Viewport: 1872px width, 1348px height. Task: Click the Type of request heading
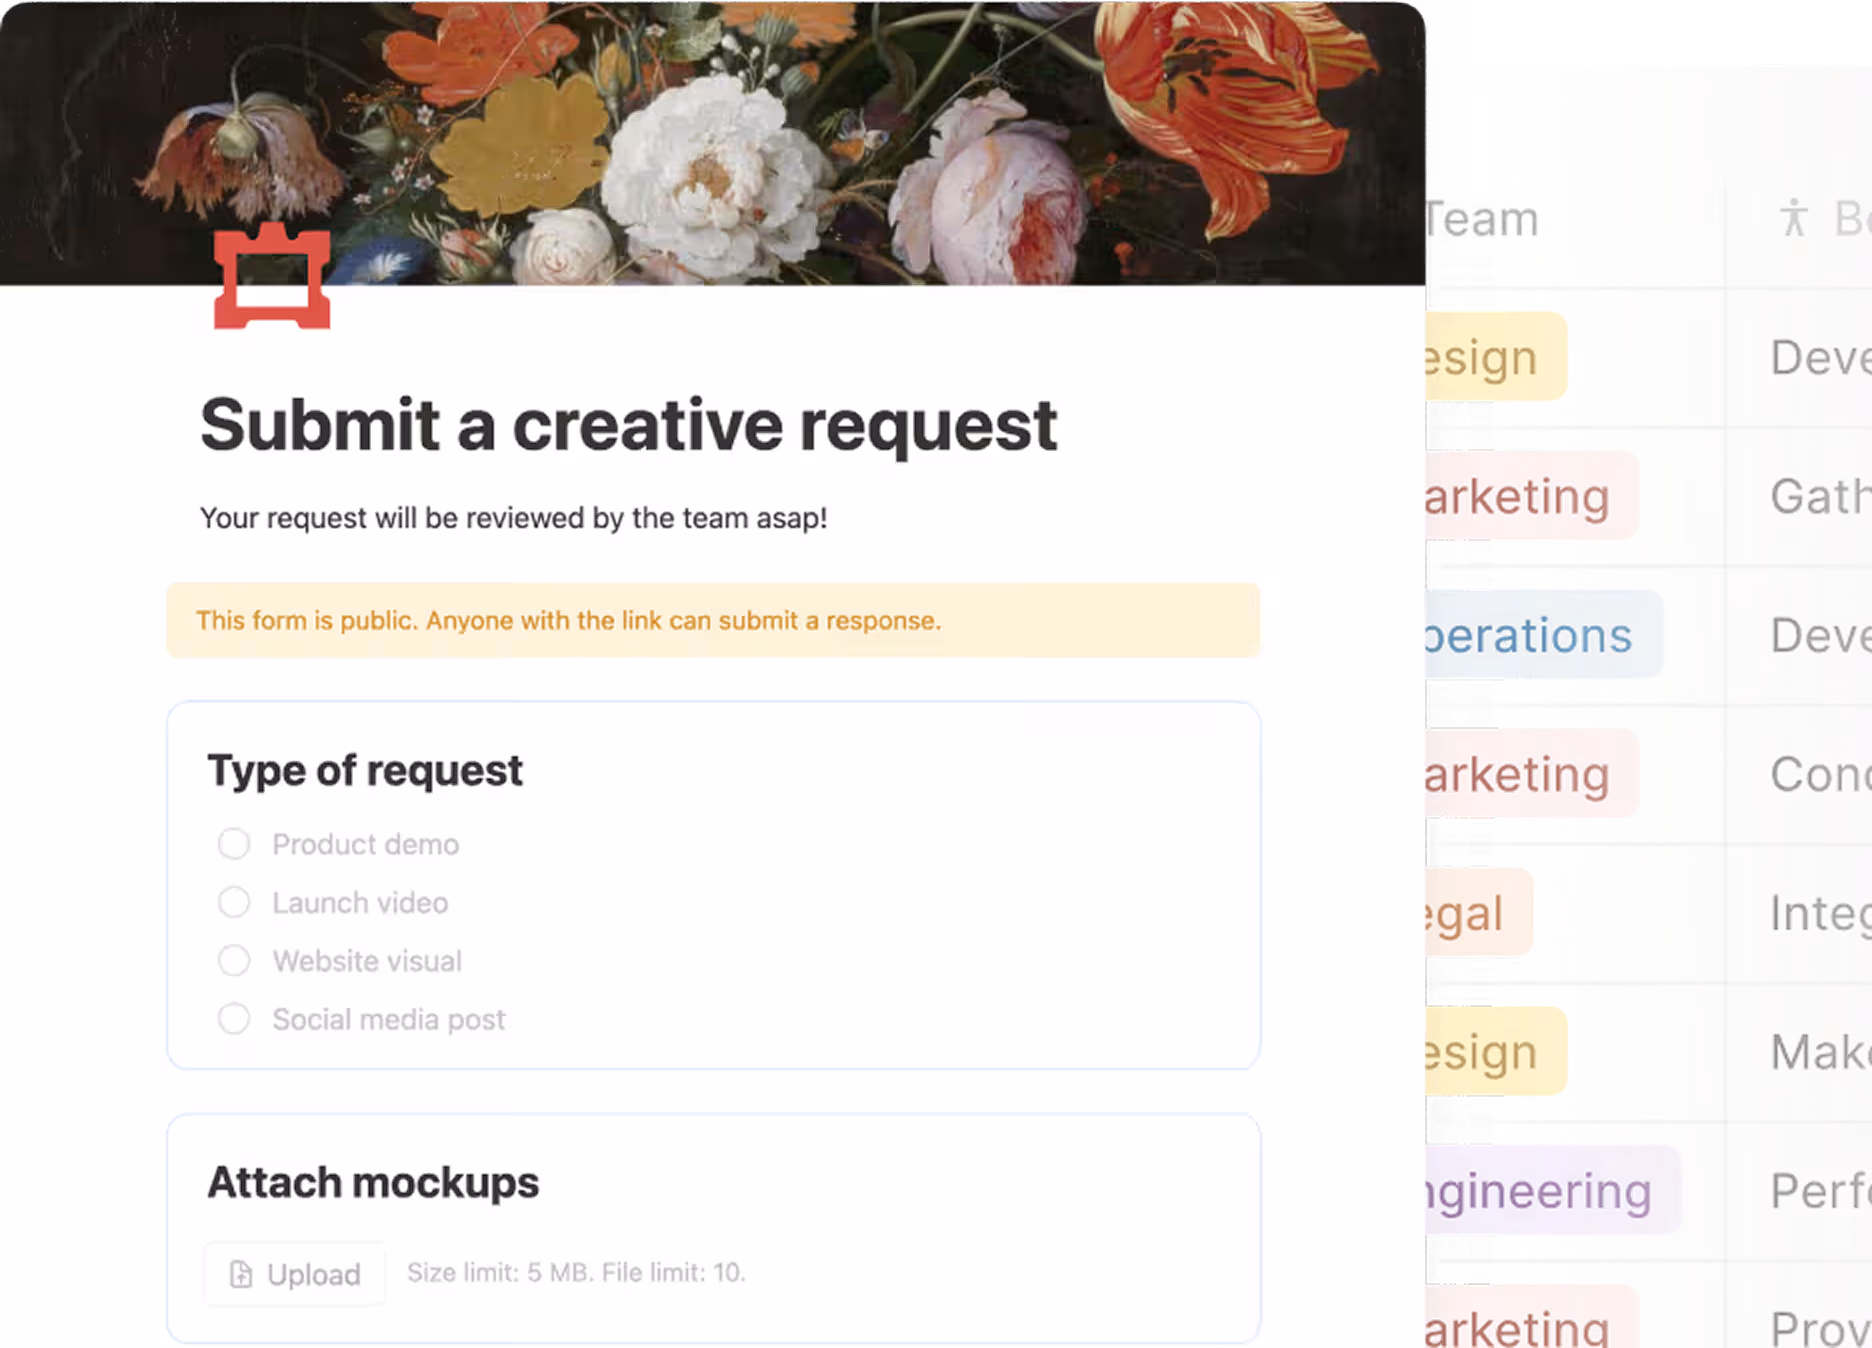[x=365, y=770]
